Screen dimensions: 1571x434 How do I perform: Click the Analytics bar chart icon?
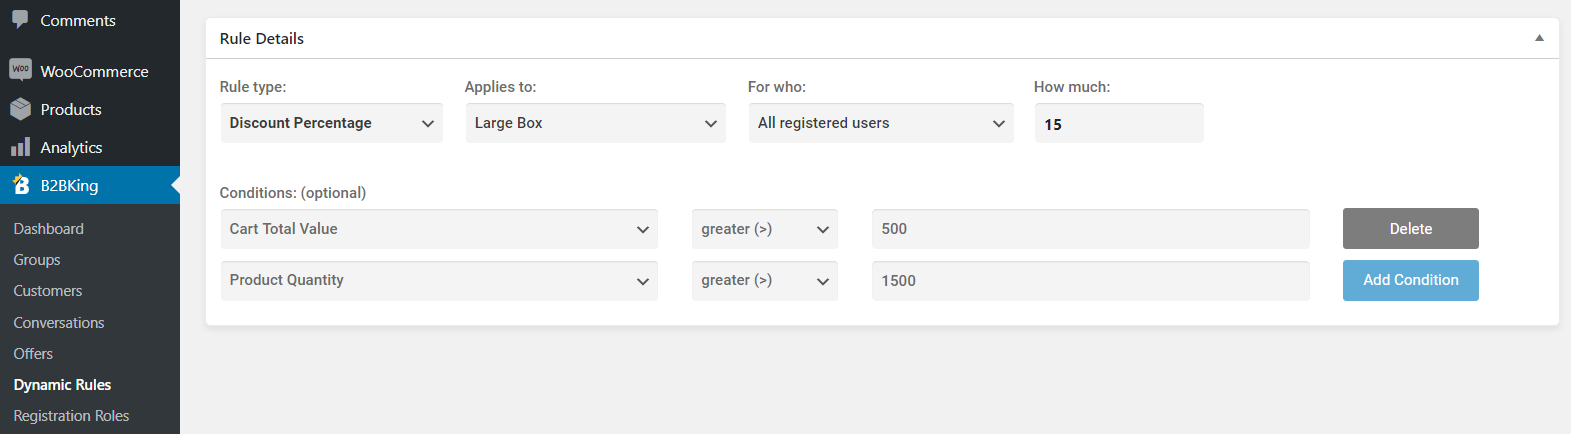20,147
